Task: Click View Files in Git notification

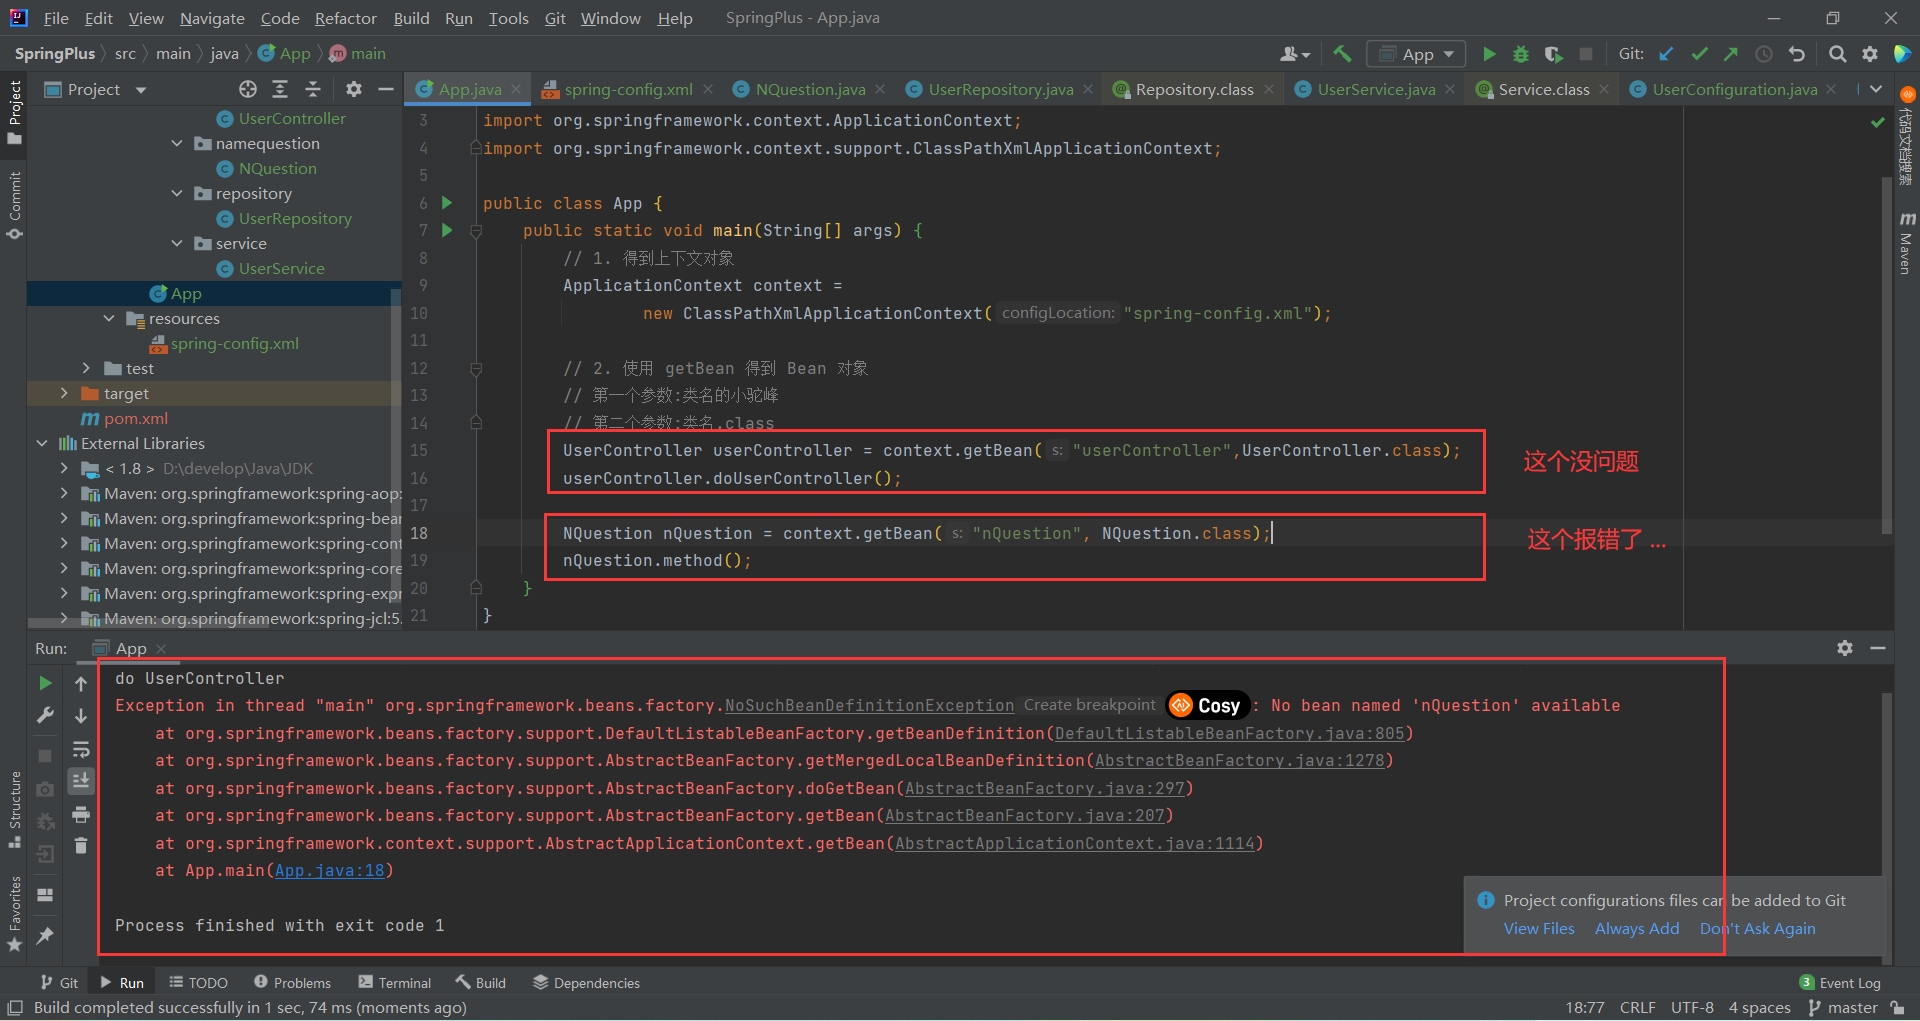Action: click(1538, 928)
